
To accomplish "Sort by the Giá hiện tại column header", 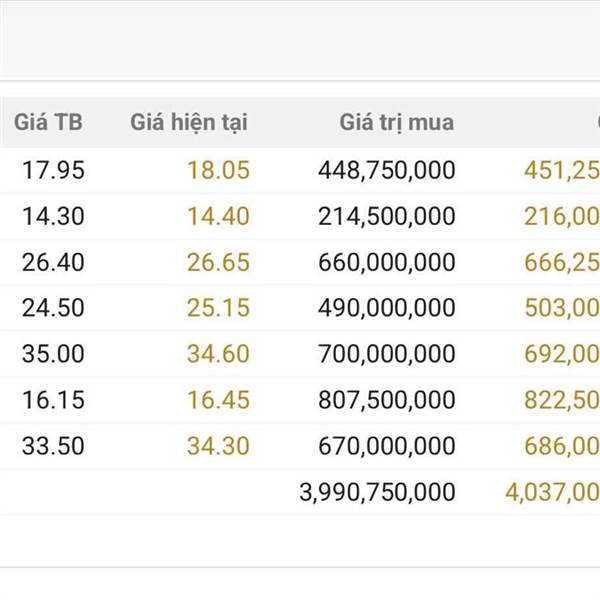I will (x=188, y=123).
